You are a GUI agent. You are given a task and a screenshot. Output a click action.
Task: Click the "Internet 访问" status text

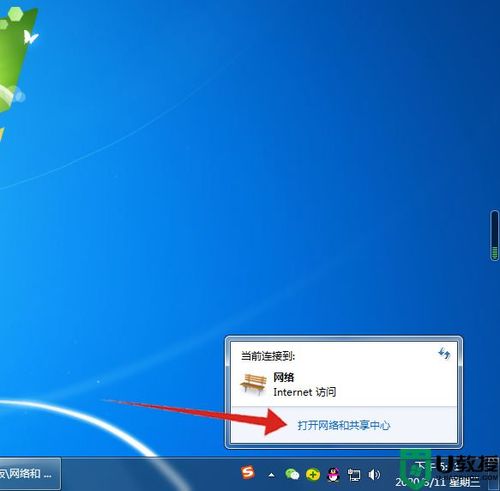(304, 392)
